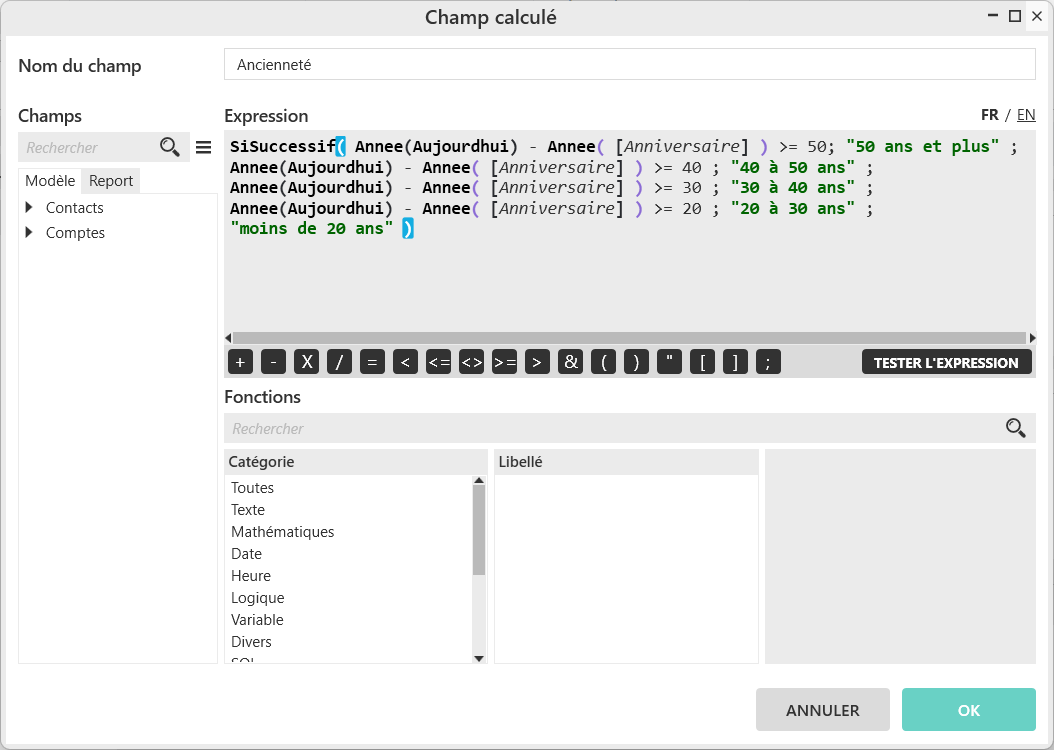Click the Nom du champ input field
This screenshot has height=750, width=1054.
(629, 64)
